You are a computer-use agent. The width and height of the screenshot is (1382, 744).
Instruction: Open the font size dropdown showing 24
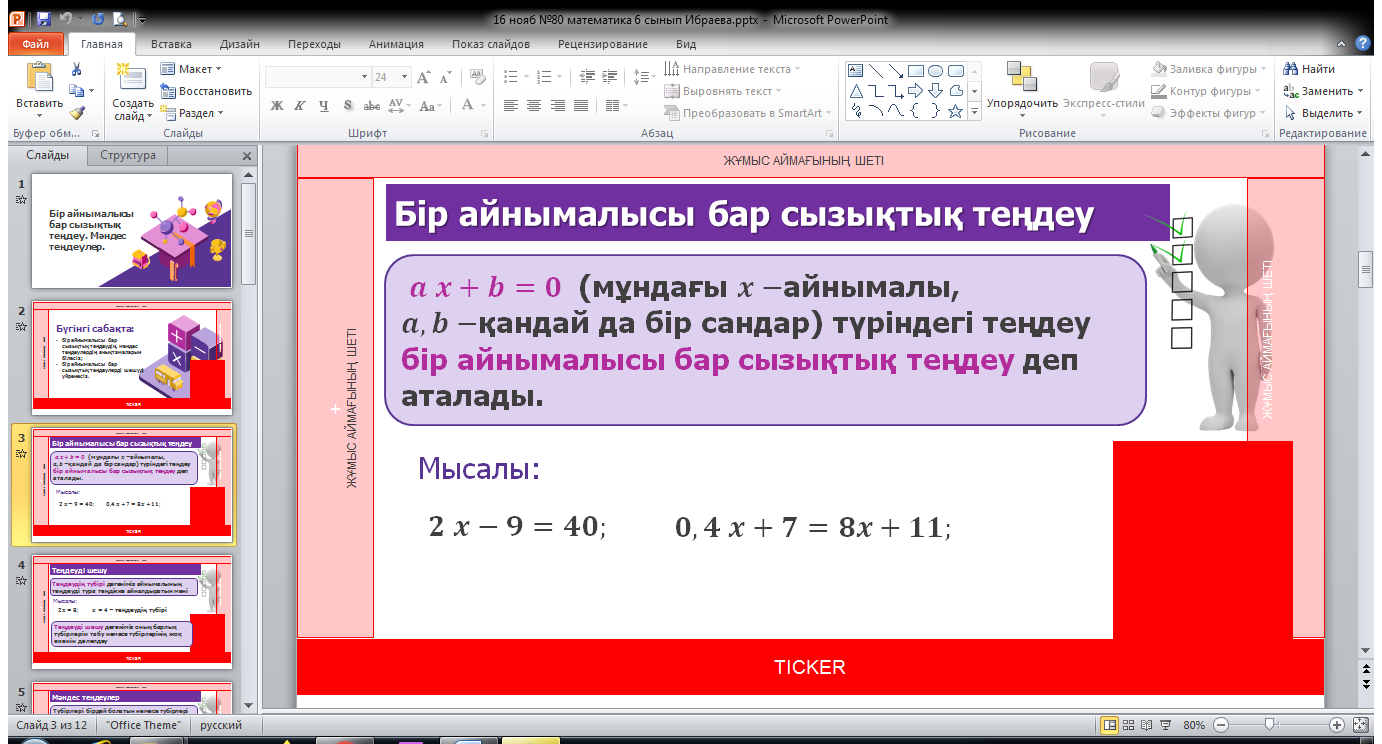pyautogui.click(x=404, y=77)
